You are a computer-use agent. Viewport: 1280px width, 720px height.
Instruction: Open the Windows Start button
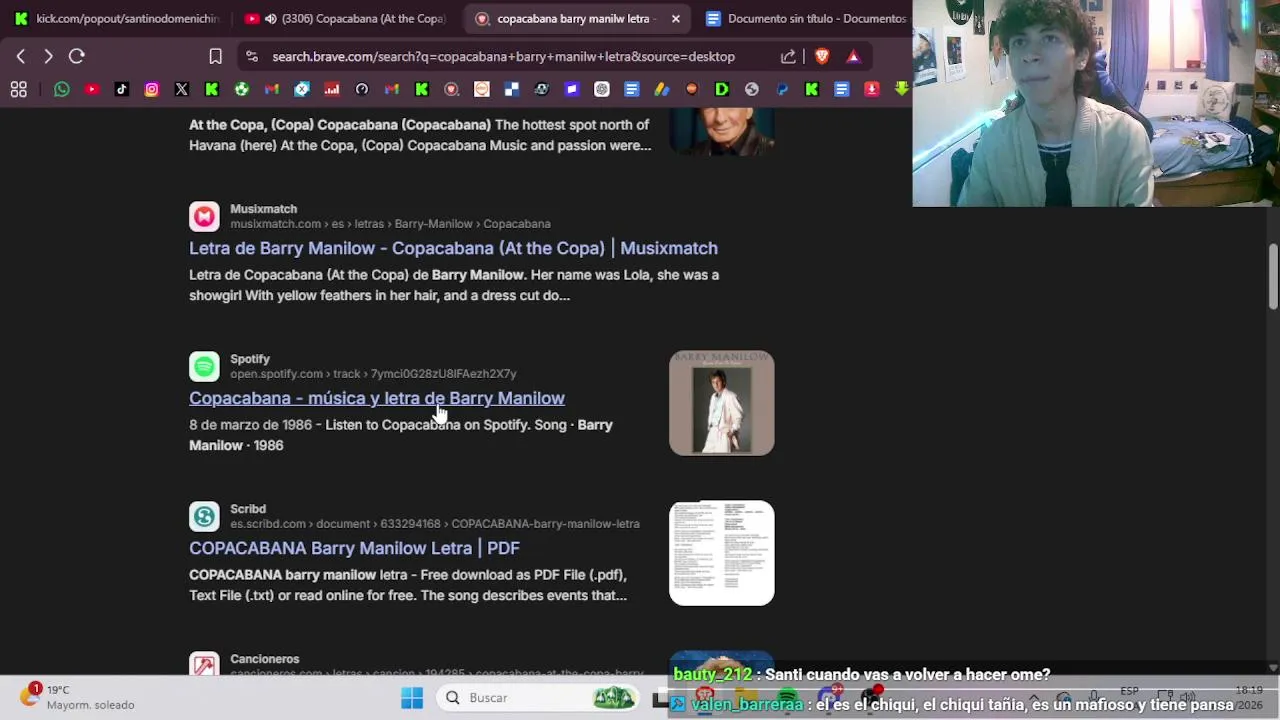(412, 698)
